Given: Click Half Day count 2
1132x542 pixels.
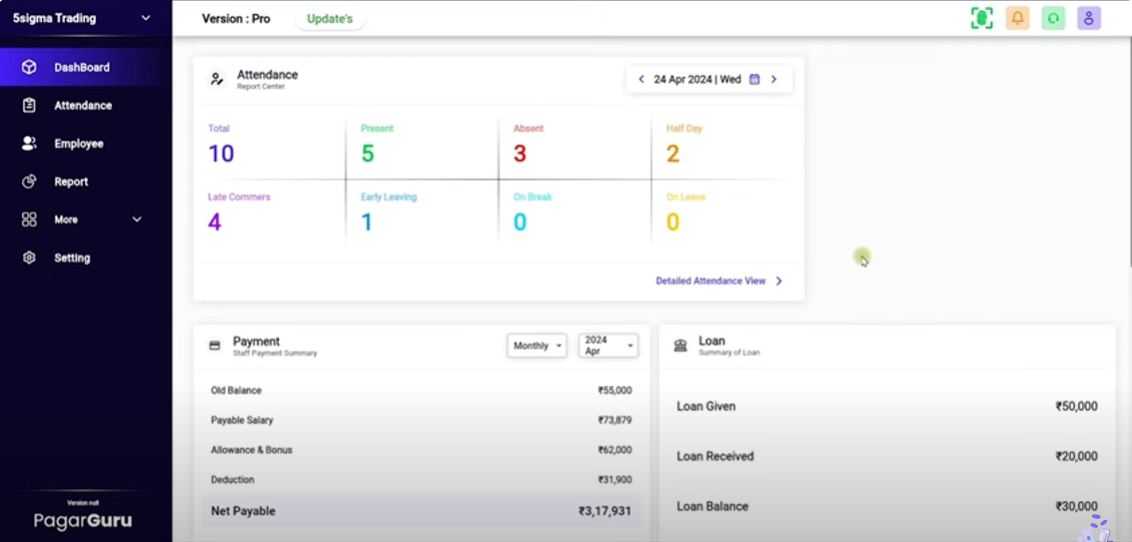Looking at the screenshot, I should point(672,154).
